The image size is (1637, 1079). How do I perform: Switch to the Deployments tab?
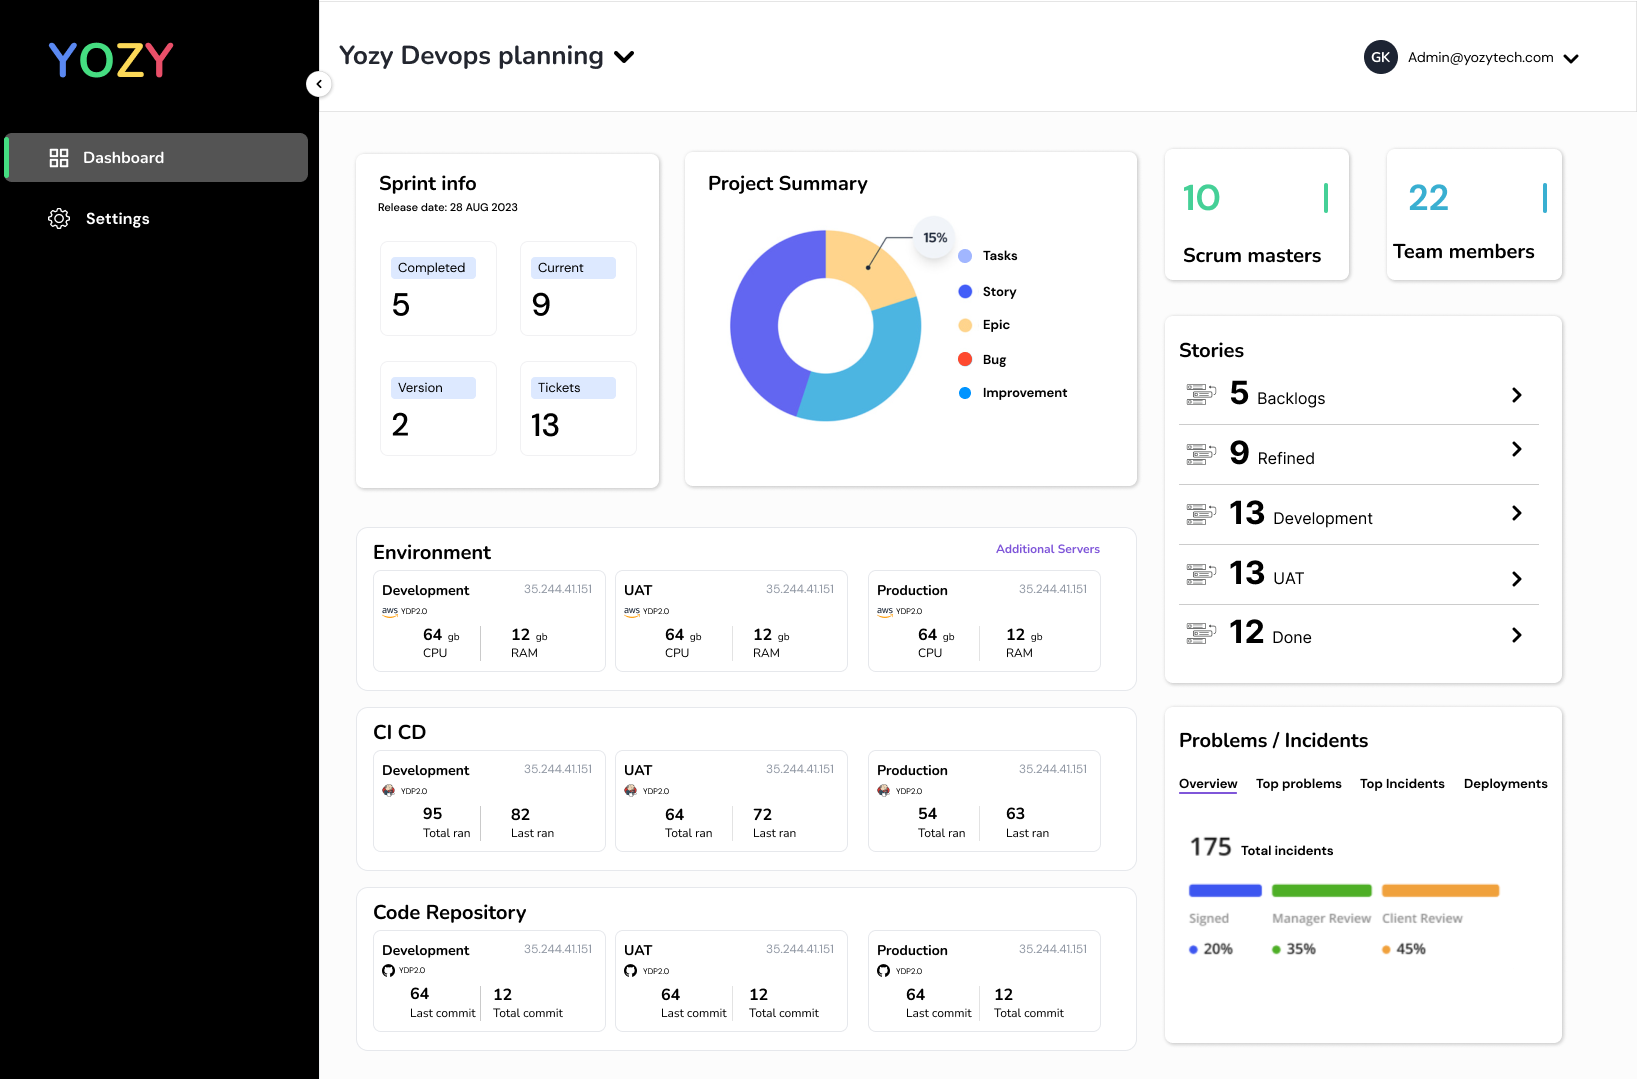(x=1505, y=784)
